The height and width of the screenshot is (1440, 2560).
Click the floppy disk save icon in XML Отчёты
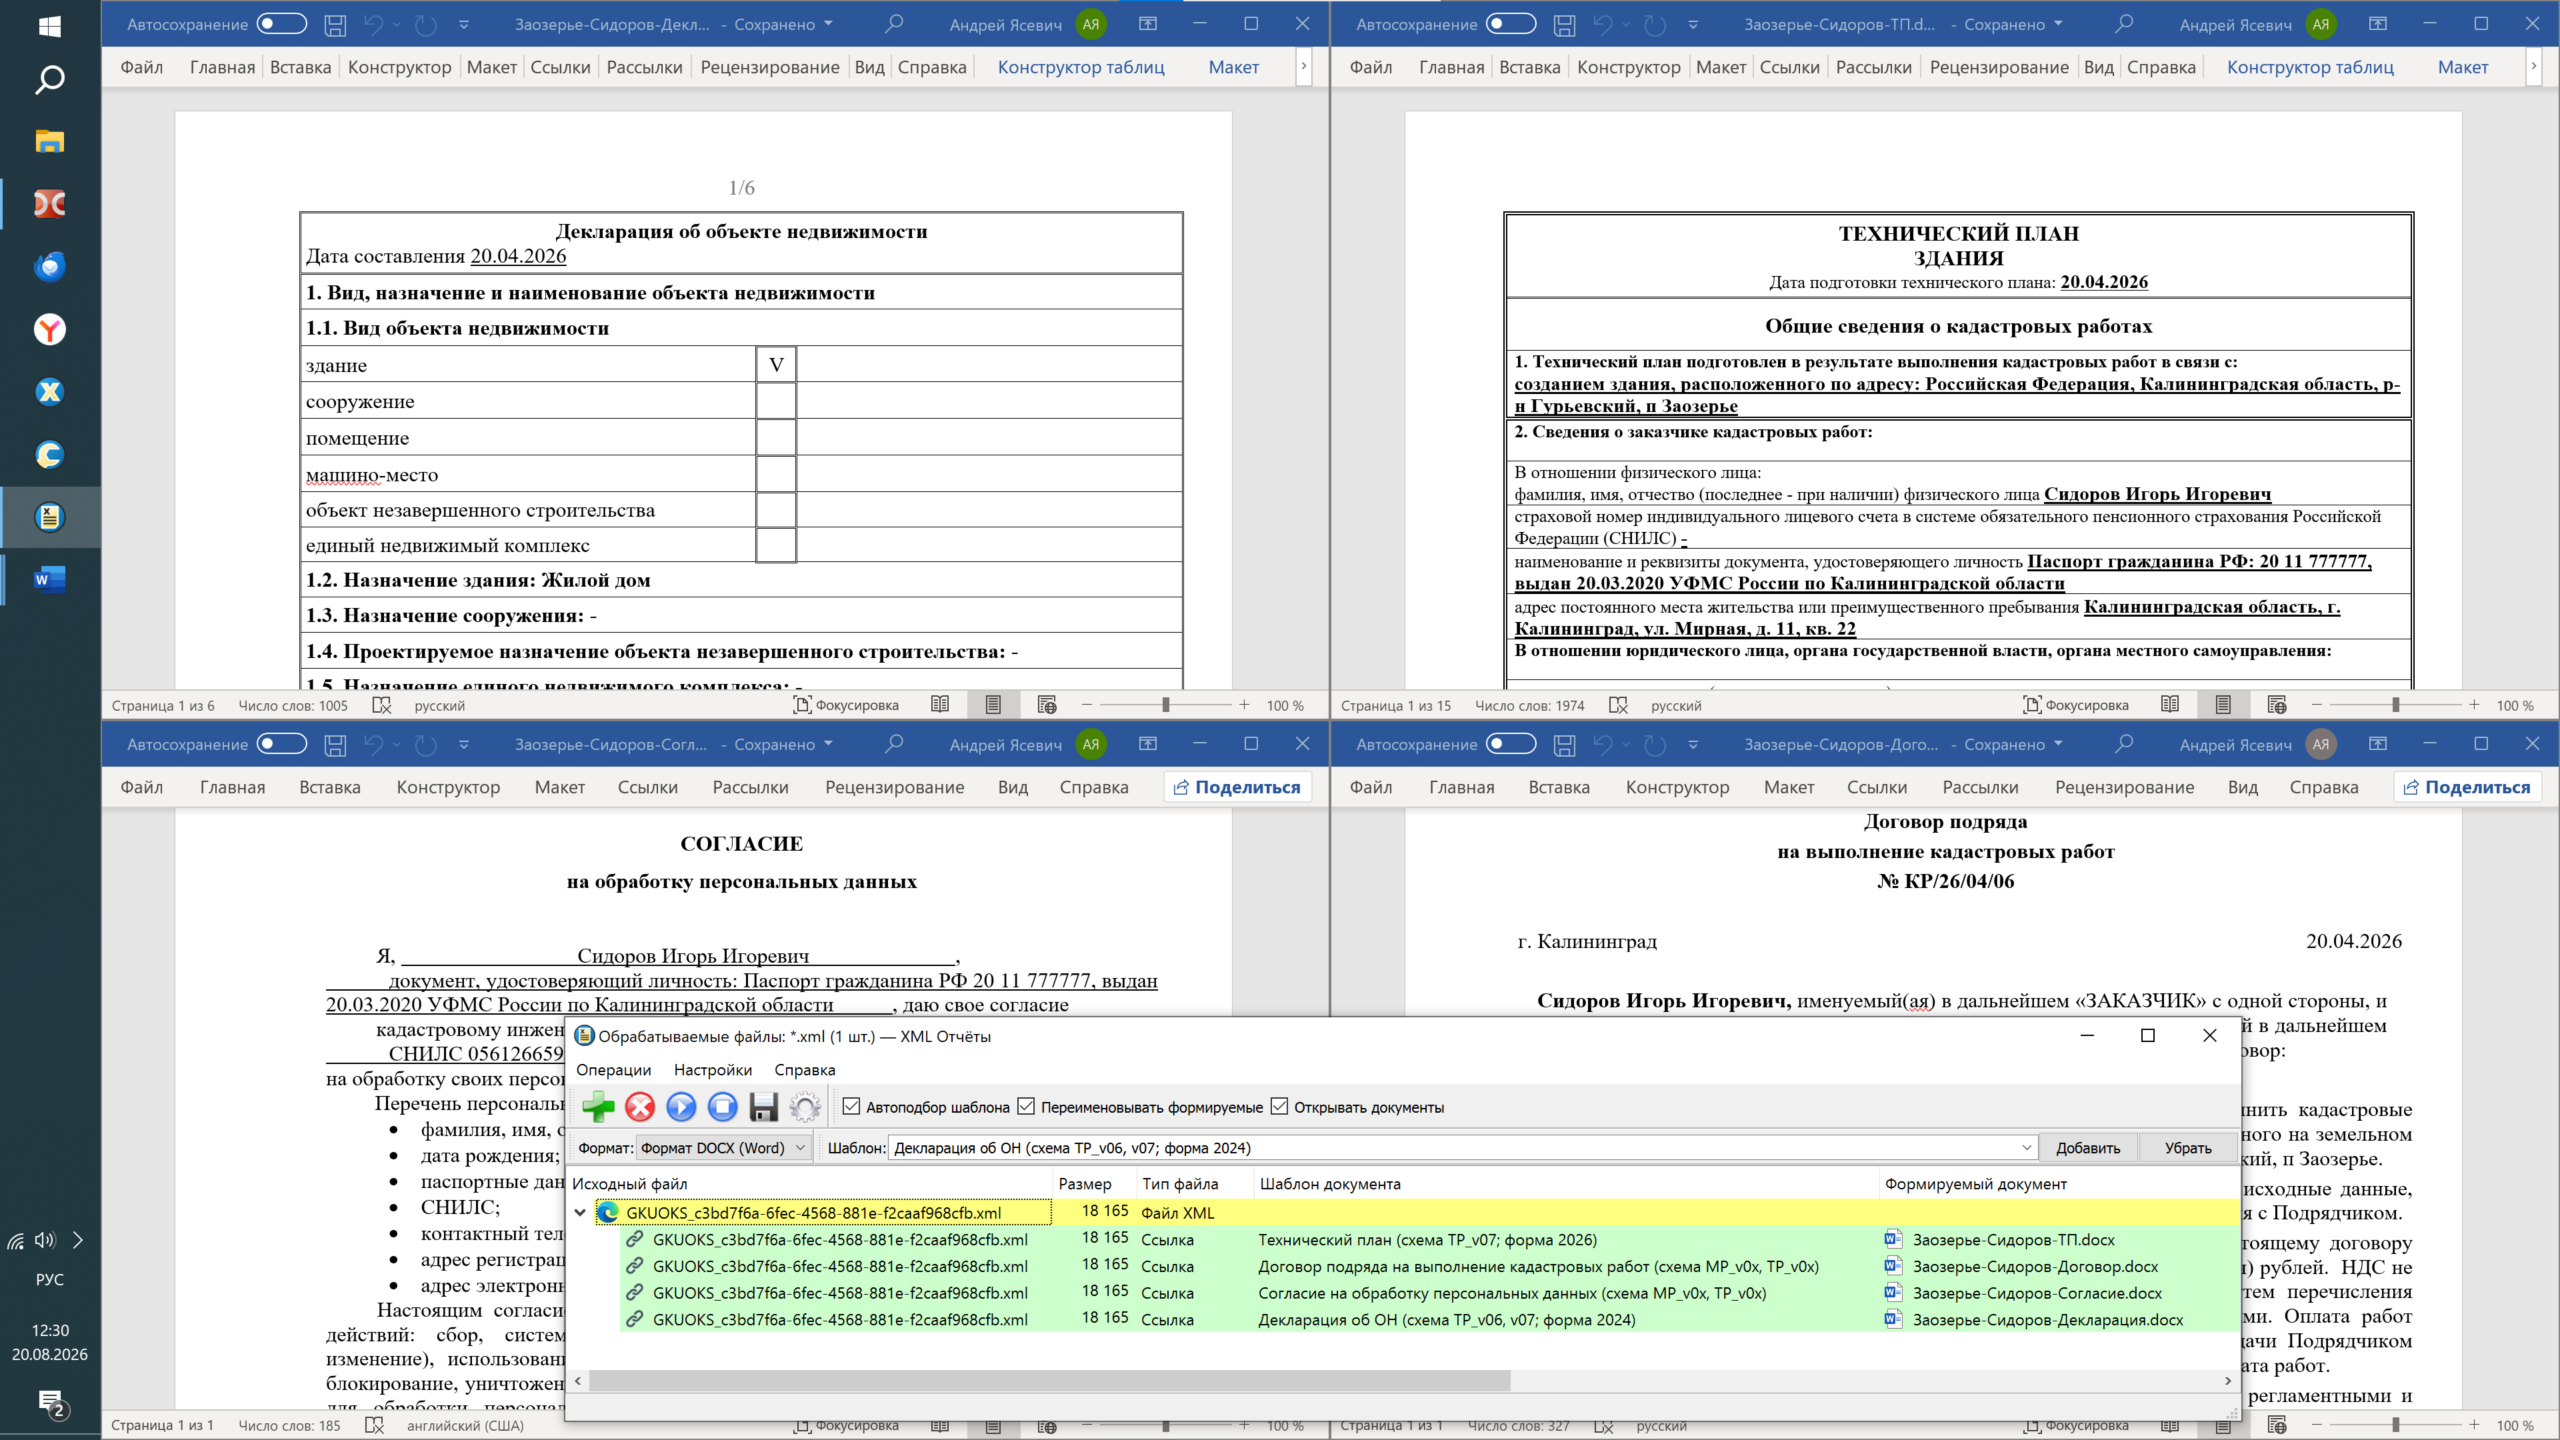(x=764, y=1106)
